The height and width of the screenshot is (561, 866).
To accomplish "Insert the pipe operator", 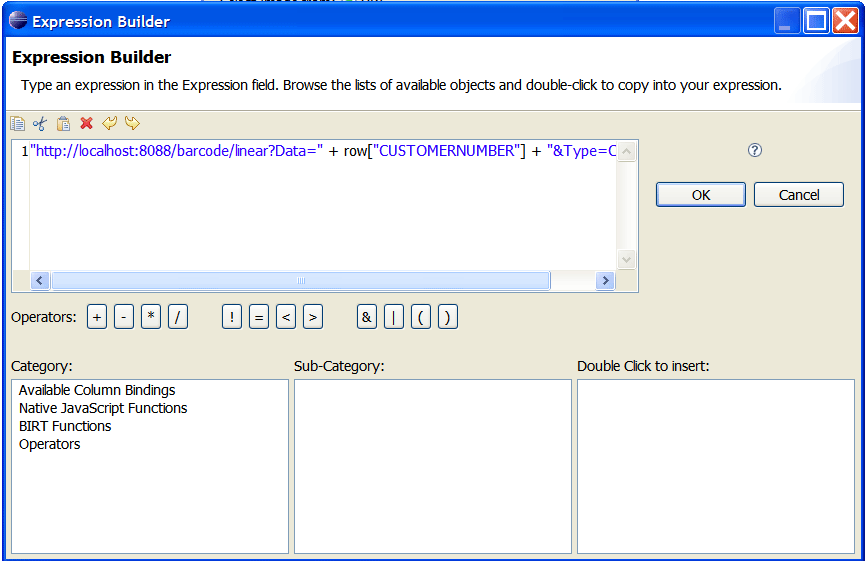I will point(394,317).
